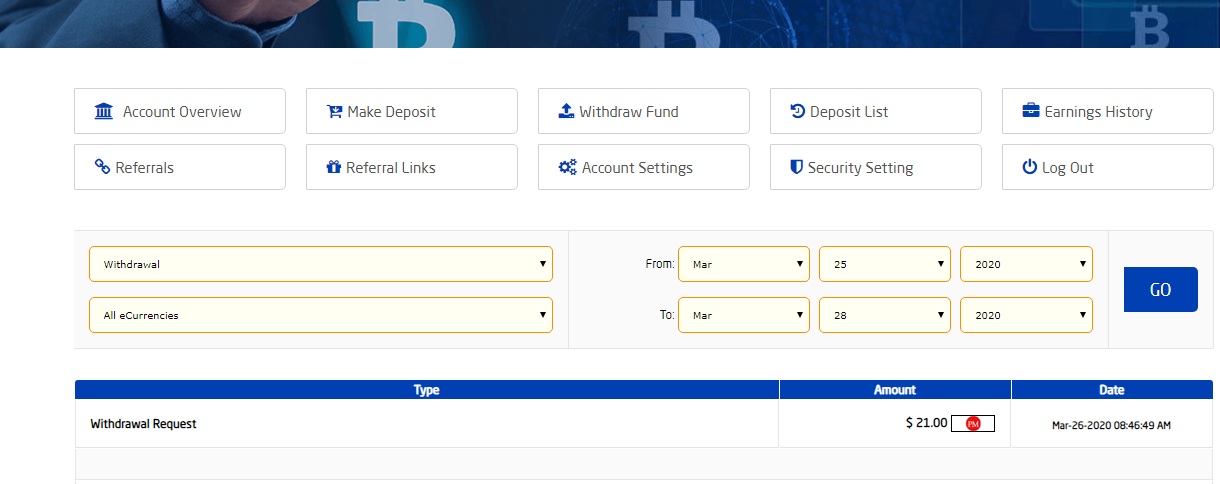Click the cart icon beside Make Deposit
This screenshot has width=1220, height=484.
tap(335, 111)
